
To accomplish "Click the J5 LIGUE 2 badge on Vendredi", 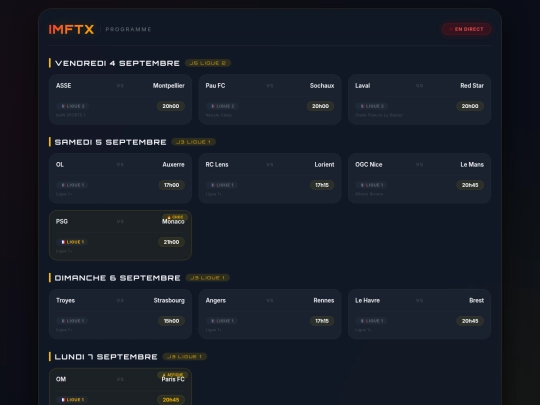I will pos(208,63).
